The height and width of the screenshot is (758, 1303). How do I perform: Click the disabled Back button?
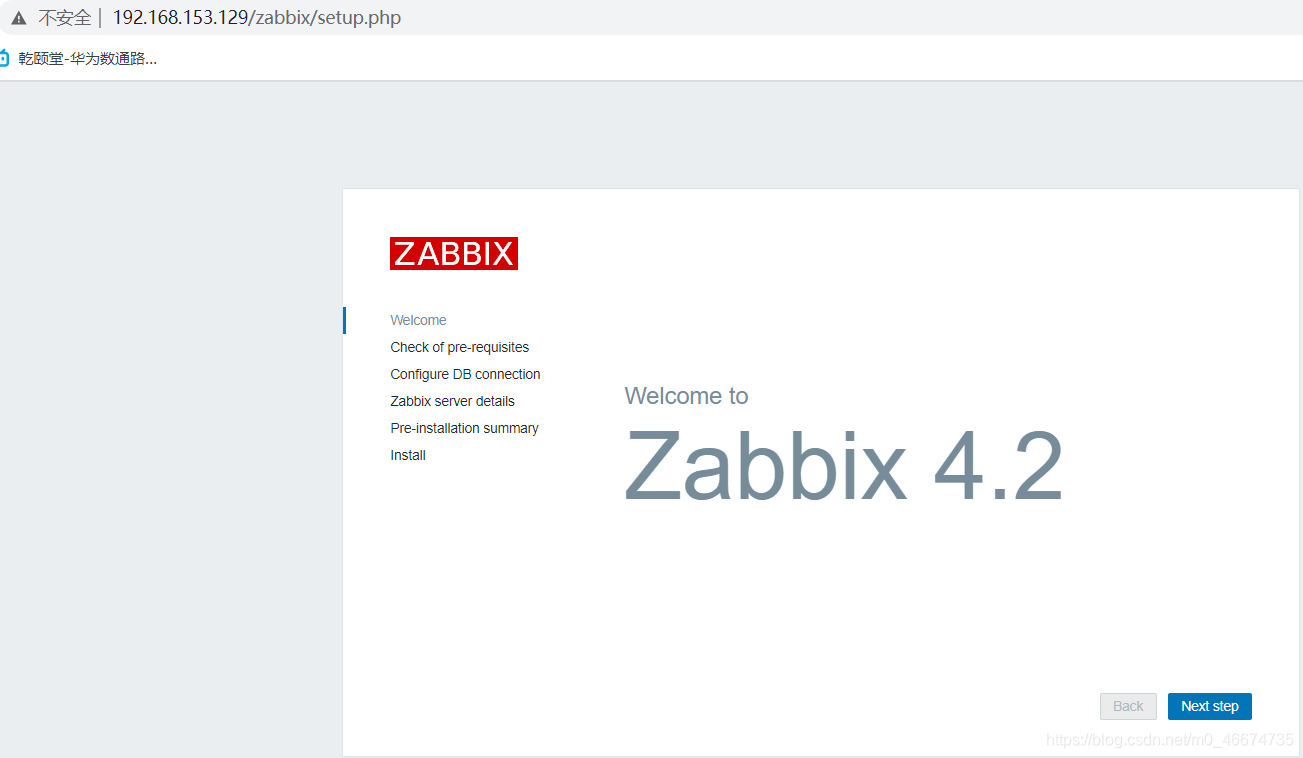(x=1128, y=706)
